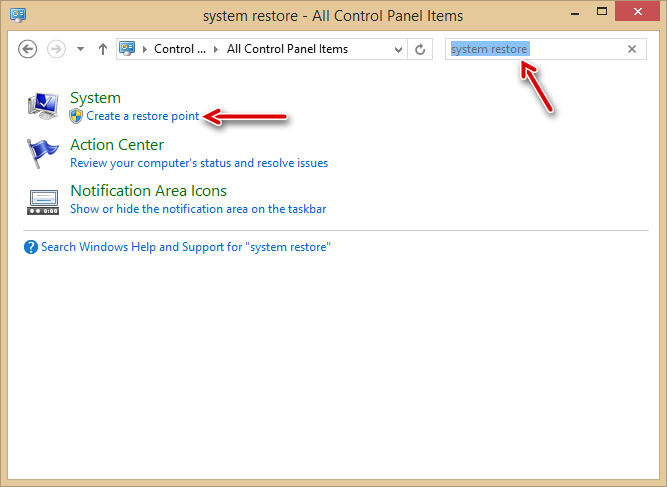Screen dimensions: 667x487
Task: Click the Action Center flag icon
Action: 42,153
